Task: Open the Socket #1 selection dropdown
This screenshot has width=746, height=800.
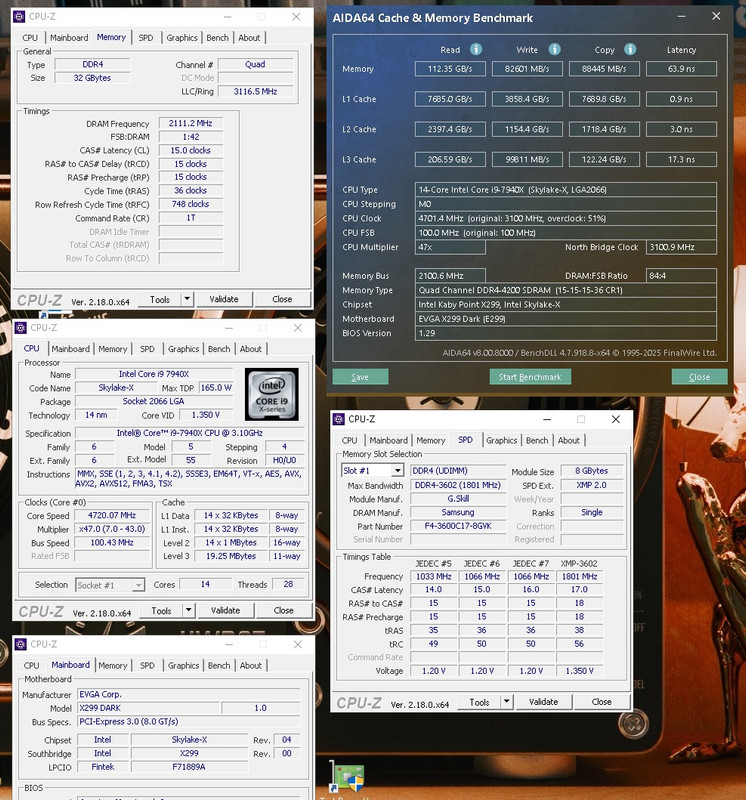Action: coord(138,585)
